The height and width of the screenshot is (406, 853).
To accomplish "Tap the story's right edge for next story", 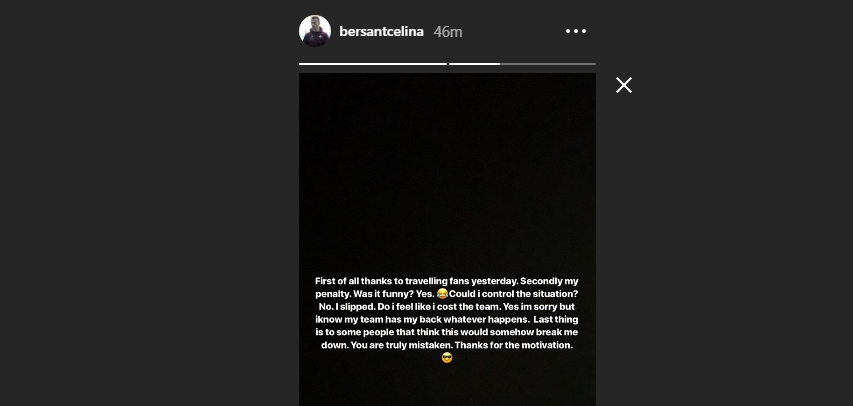I will coord(580,200).
